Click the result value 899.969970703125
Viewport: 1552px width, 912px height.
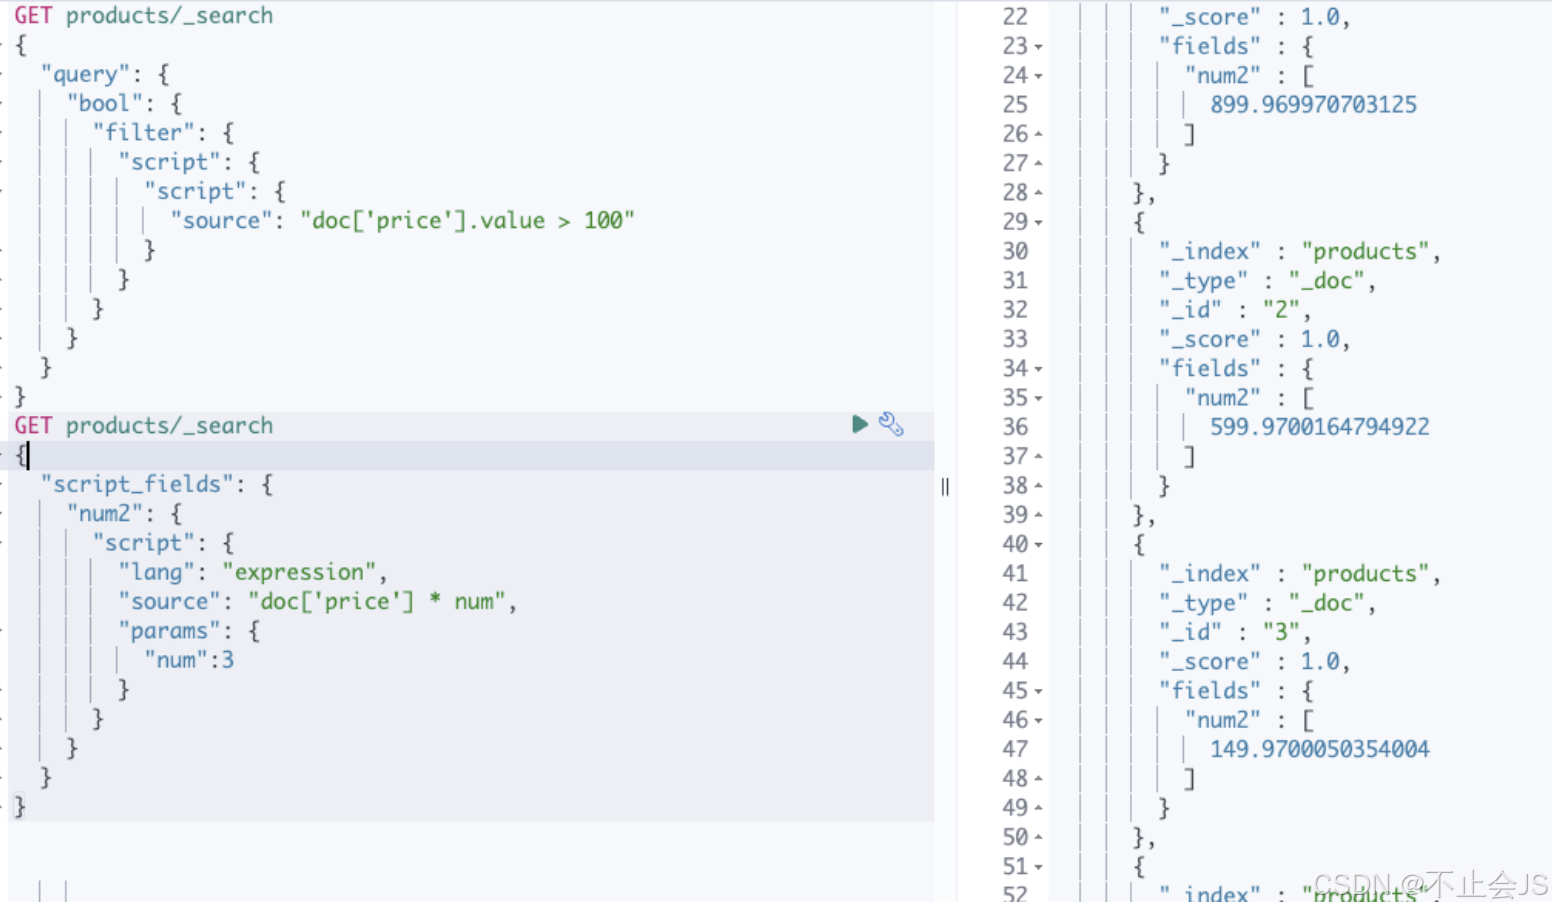click(1313, 104)
